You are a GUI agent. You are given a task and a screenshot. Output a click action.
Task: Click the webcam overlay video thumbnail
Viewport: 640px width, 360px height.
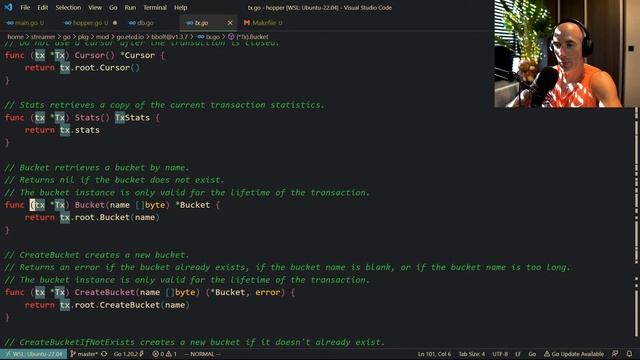pyautogui.click(x=567, y=53)
